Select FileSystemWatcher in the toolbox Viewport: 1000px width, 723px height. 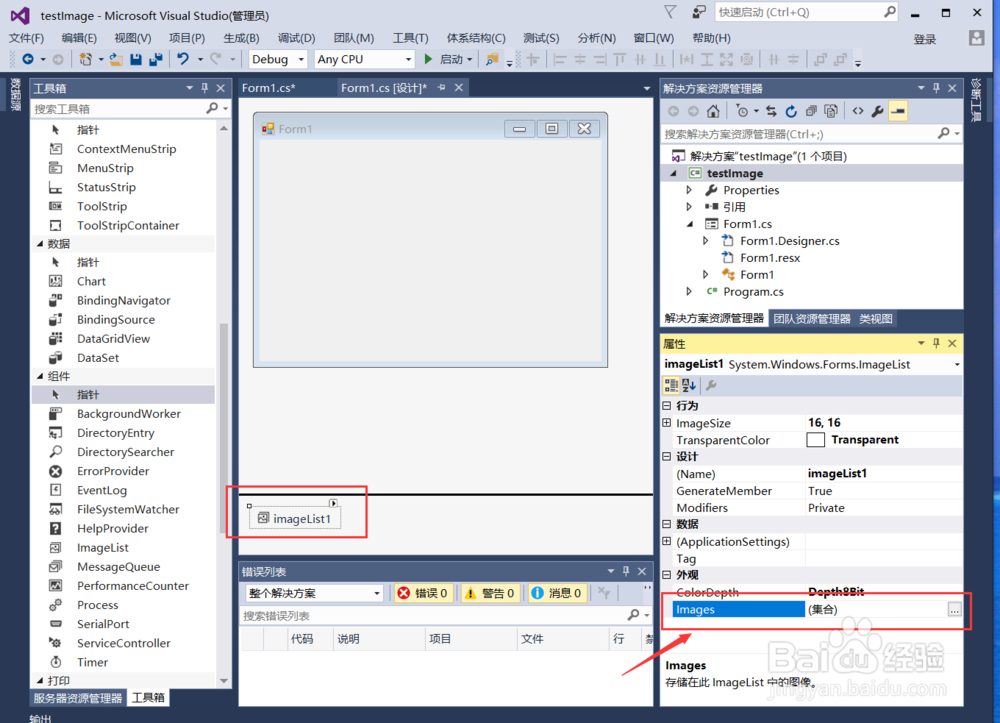128,509
